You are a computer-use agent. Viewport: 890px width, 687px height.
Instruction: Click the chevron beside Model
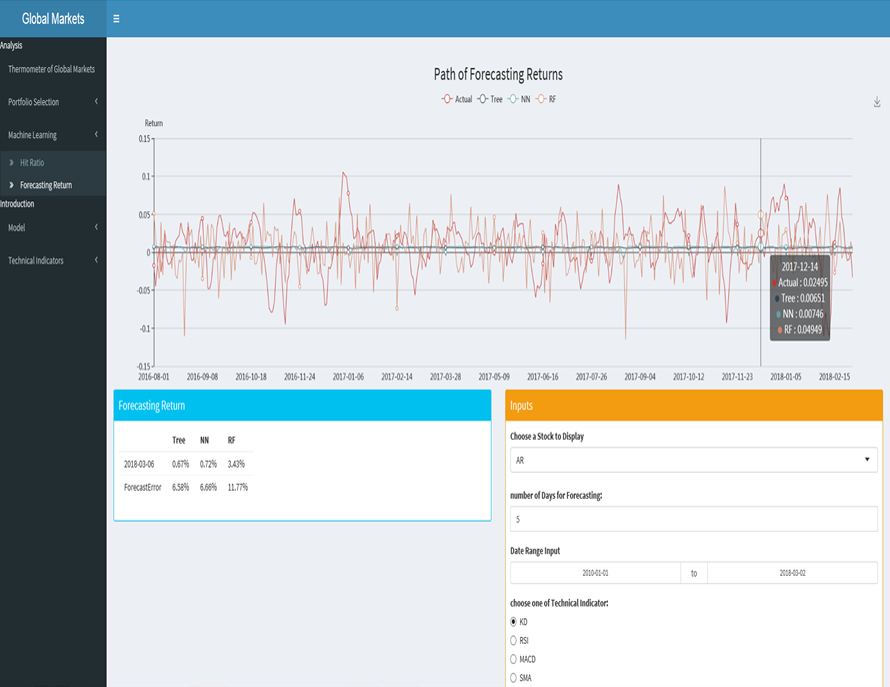click(96, 227)
